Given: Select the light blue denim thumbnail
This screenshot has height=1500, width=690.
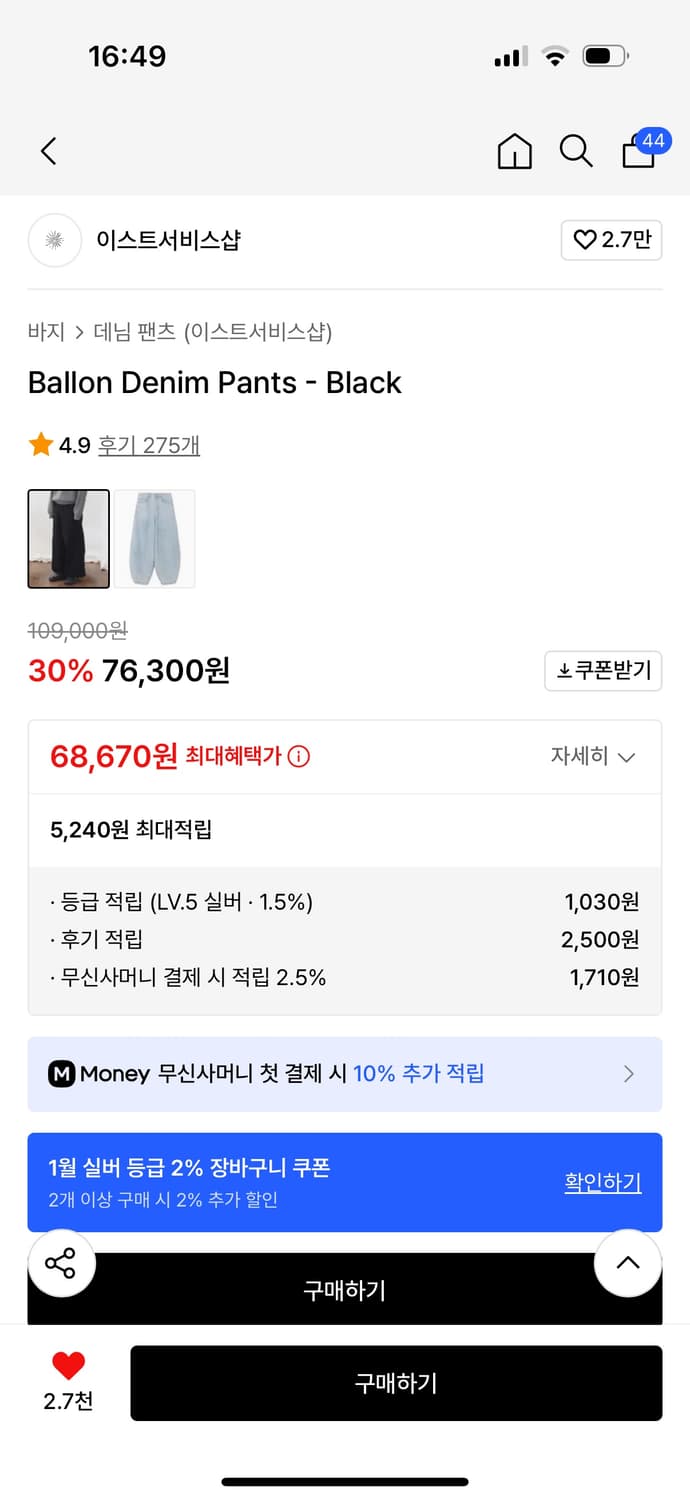Looking at the screenshot, I should pos(154,538).
